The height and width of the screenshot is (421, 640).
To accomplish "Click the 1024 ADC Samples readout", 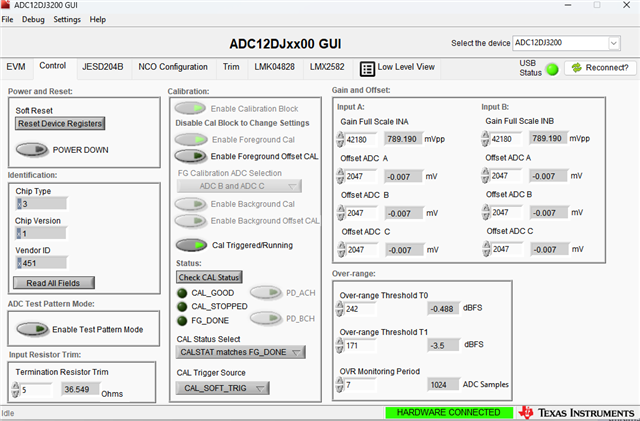I will click(x=443, y=385).
